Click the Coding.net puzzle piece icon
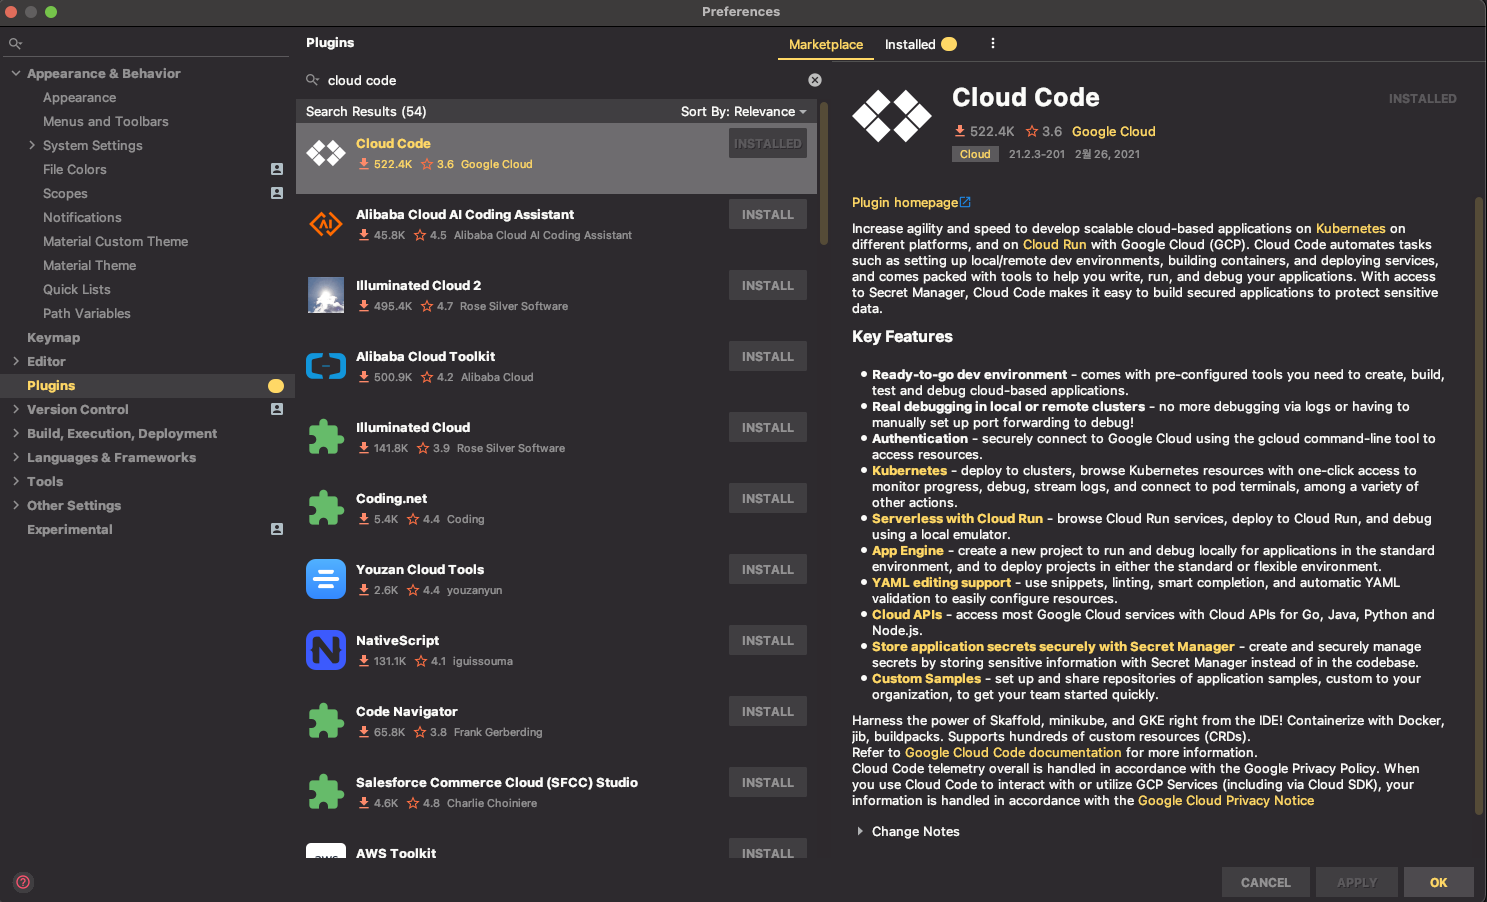Screen dimensions: 1487x902 [326, 508]
